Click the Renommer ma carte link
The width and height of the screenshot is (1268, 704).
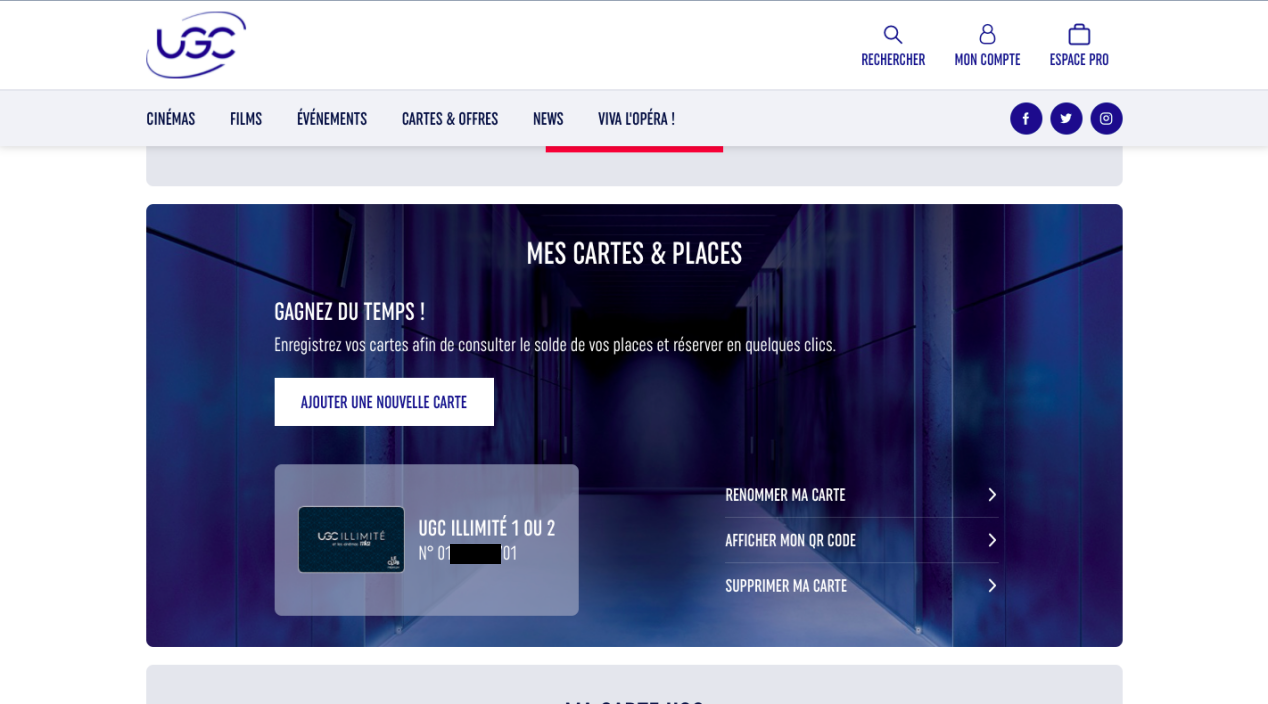tap(785, 495)
